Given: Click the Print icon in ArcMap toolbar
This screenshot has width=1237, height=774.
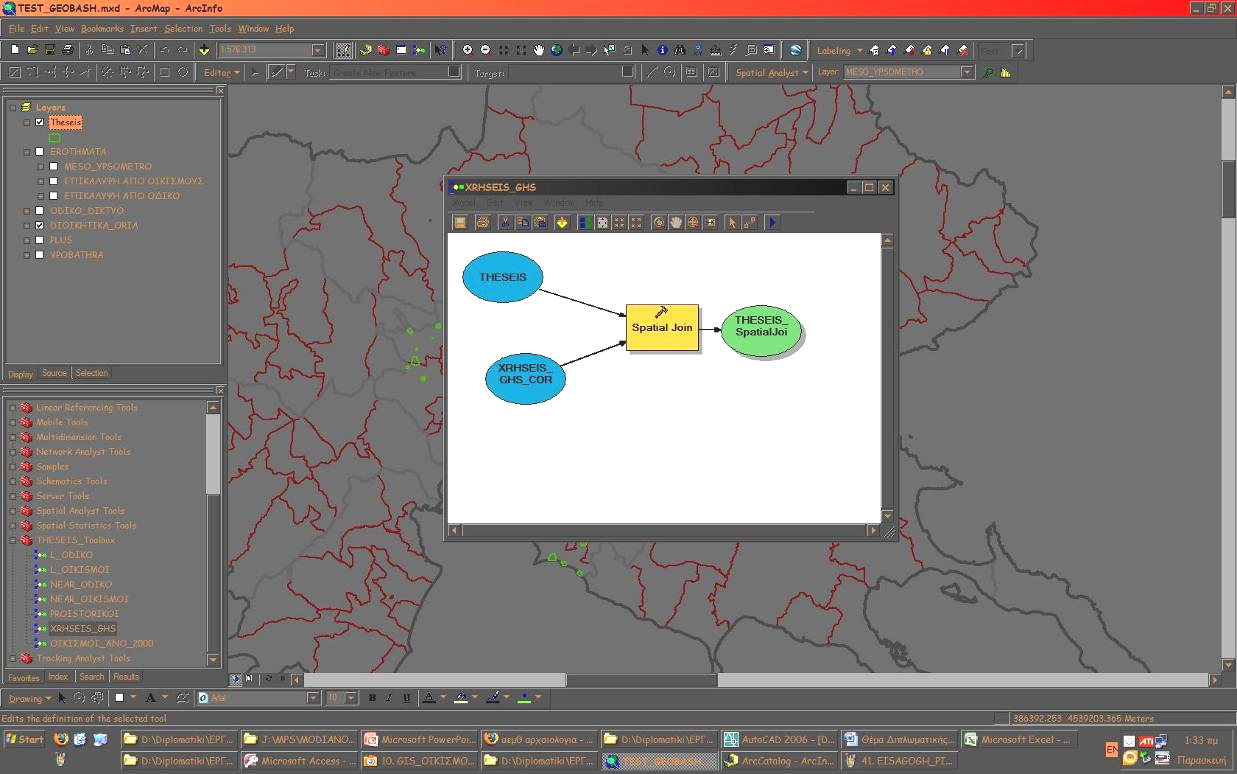Looking at the screenshot, I should pyautogui.click(x=67, y=50).
